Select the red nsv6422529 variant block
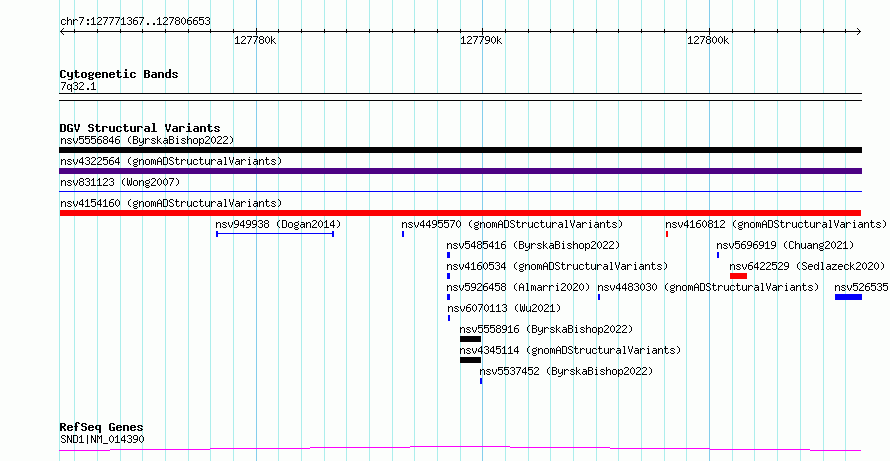The image size is (890, 461). click(738, 276)
